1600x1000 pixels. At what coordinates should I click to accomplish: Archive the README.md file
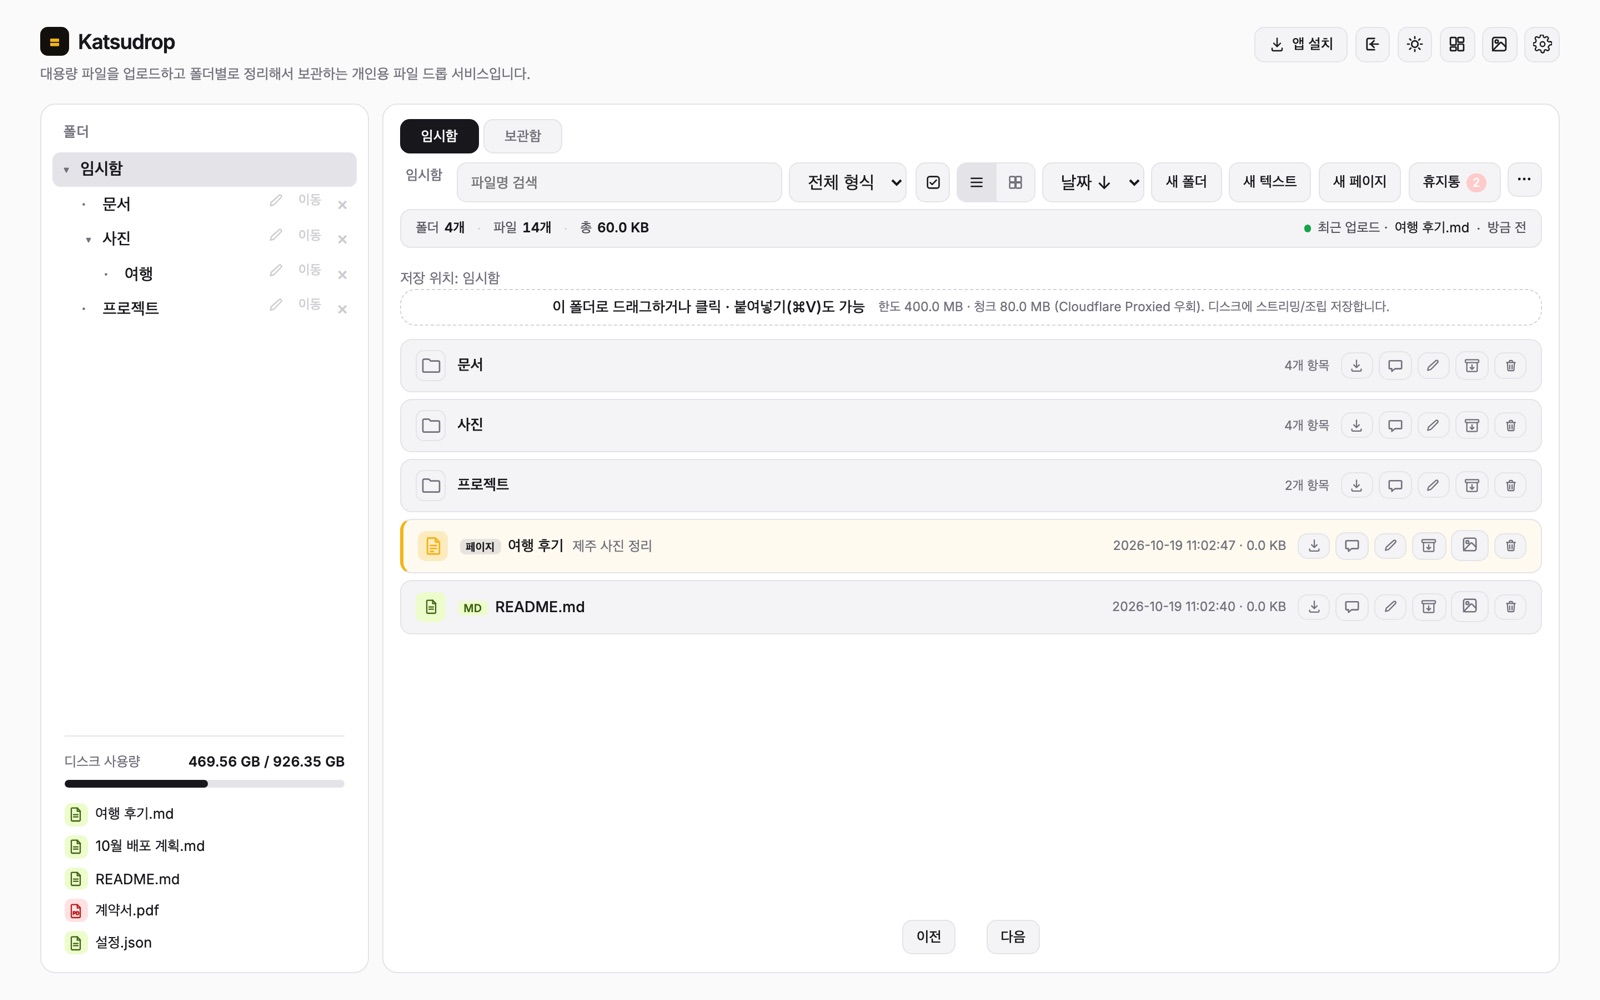(1429, 607)
